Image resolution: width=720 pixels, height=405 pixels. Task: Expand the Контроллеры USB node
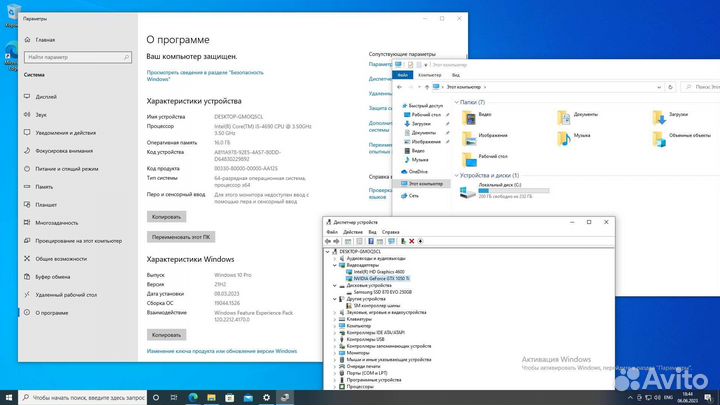point(335,339)
